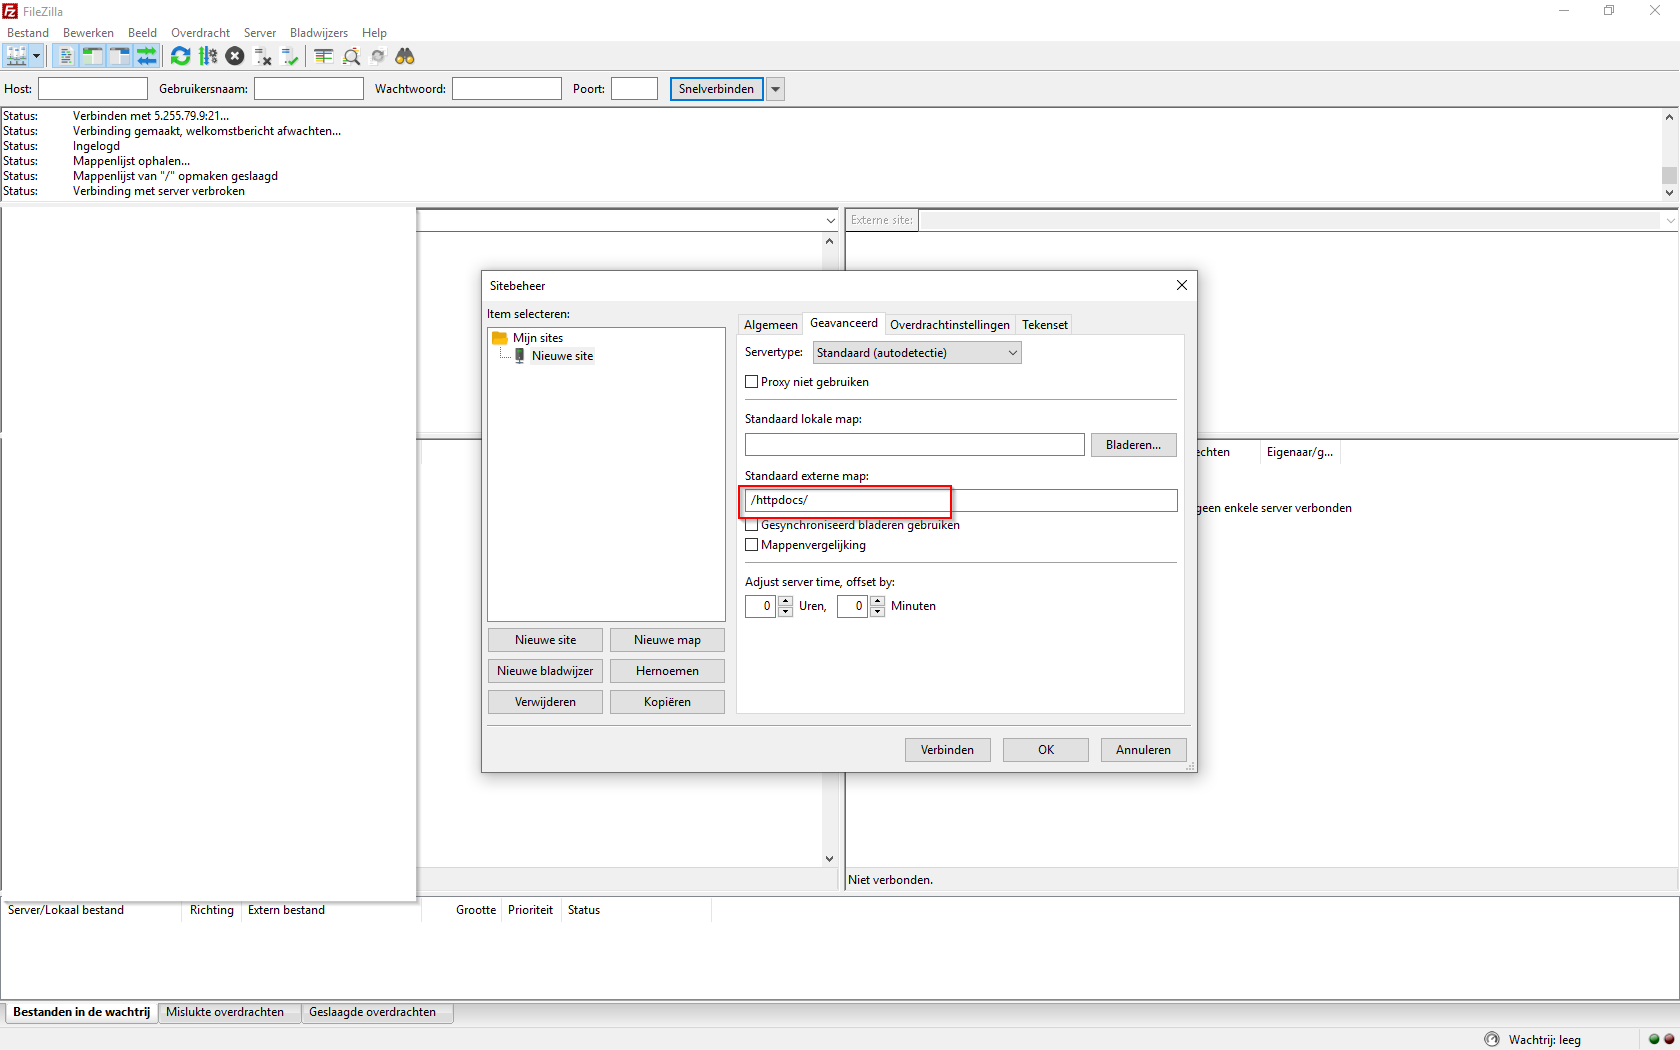Click the Bladeren... button
Viewport: 1680px width, 1050px height.
1134,445
